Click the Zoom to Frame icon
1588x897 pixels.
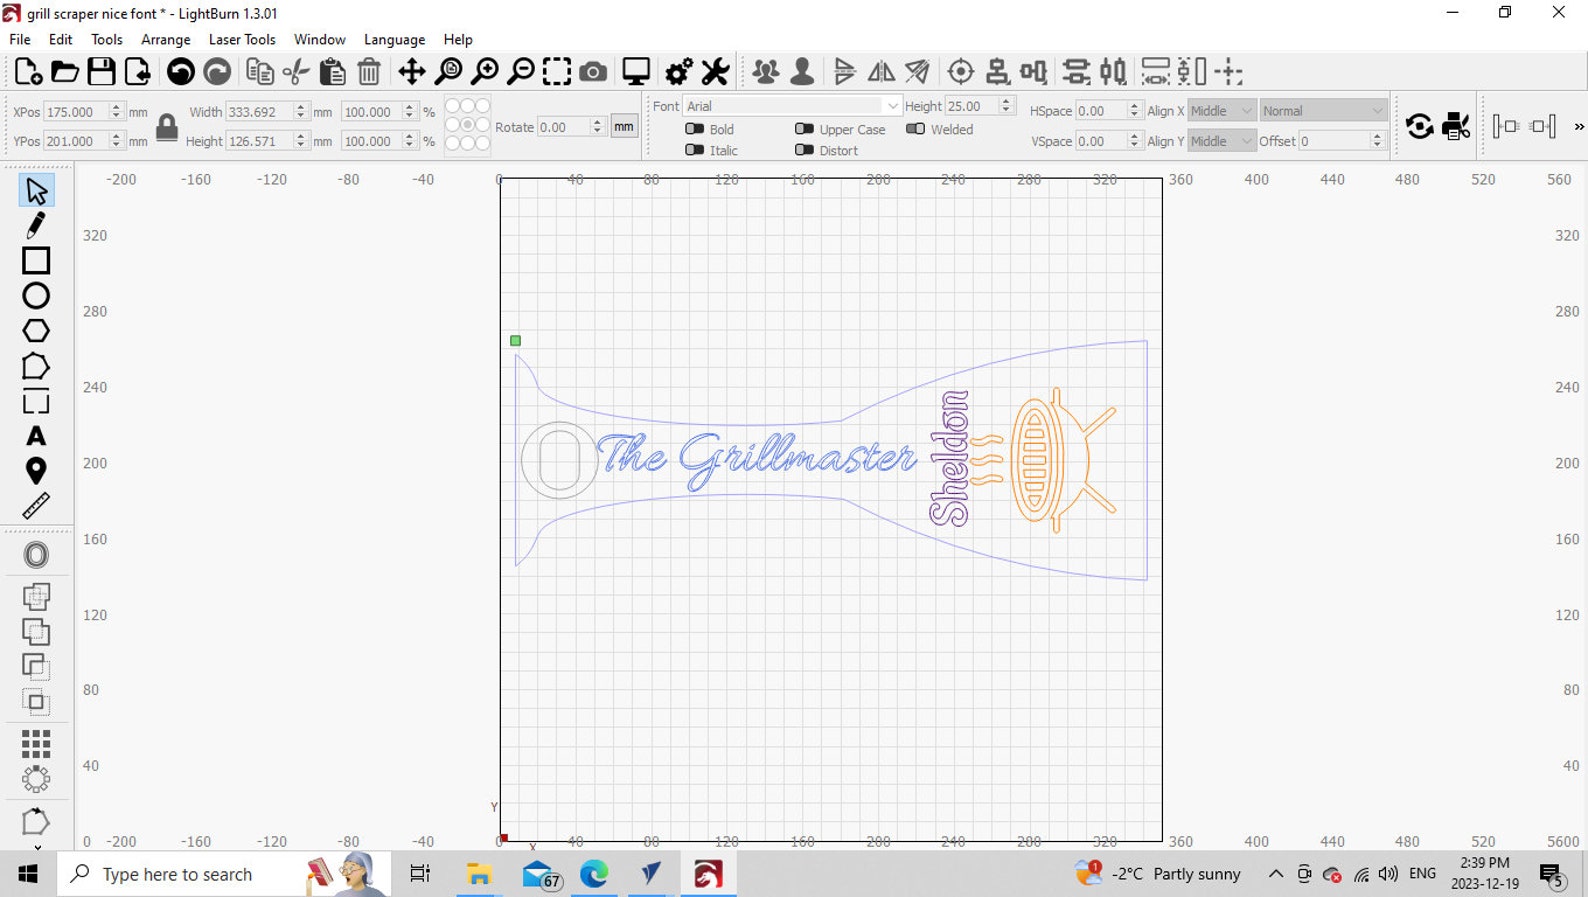click(x=557, y=72)
